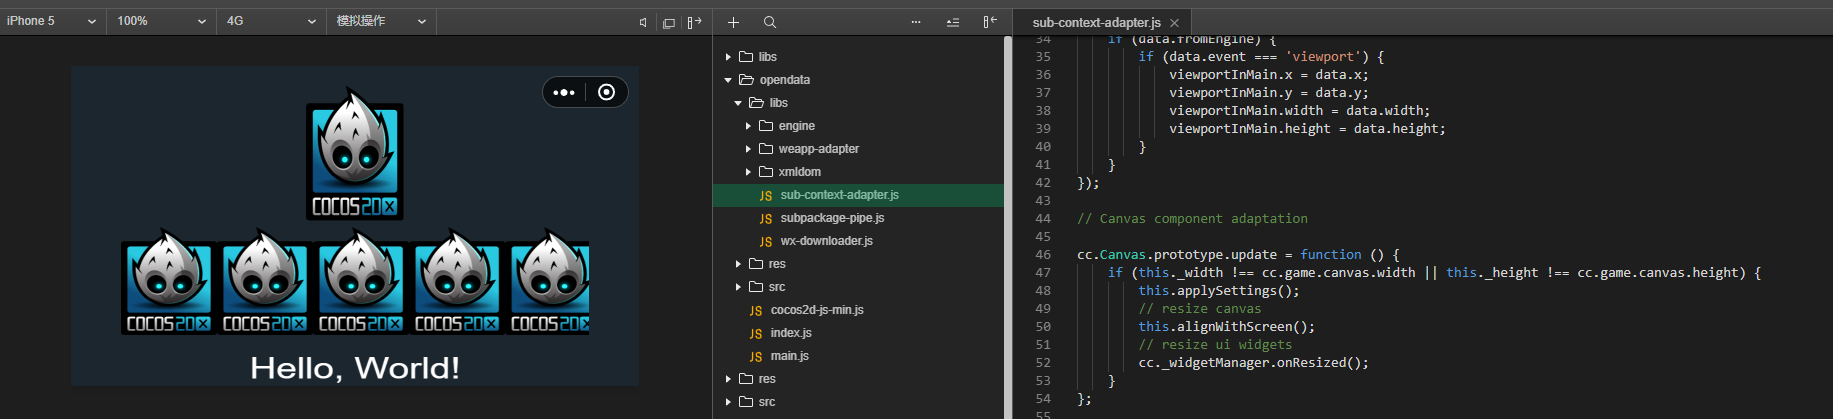Screen dimensions: 1833x419
Task: Open the 模拟操作 dropdown menu
Action: 381,21
